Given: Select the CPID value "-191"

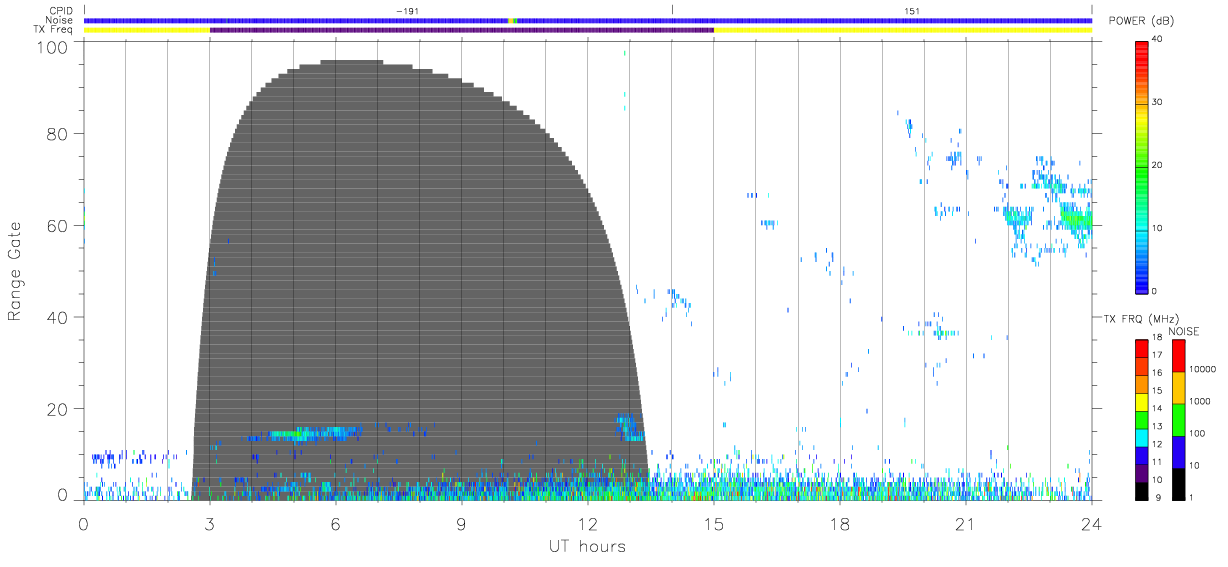Looking at the screenshot, I should point(407,11).
